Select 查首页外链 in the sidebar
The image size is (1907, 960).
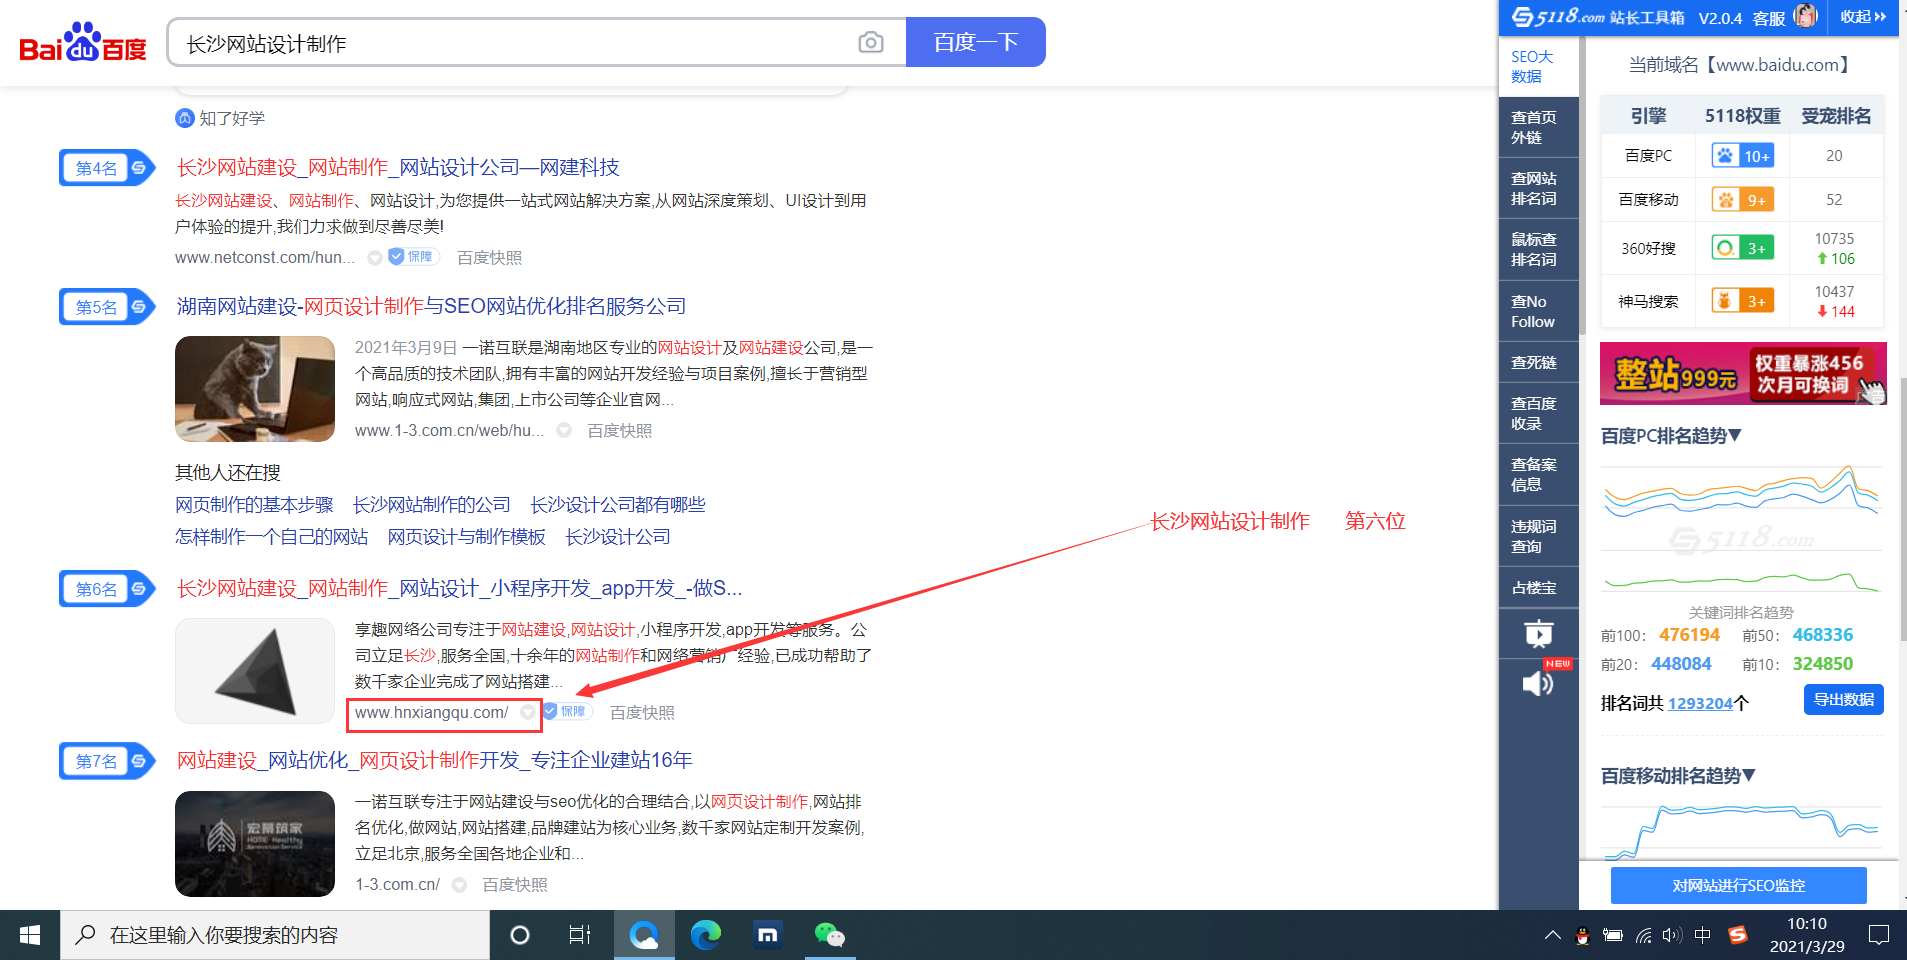click(1538, 128)
